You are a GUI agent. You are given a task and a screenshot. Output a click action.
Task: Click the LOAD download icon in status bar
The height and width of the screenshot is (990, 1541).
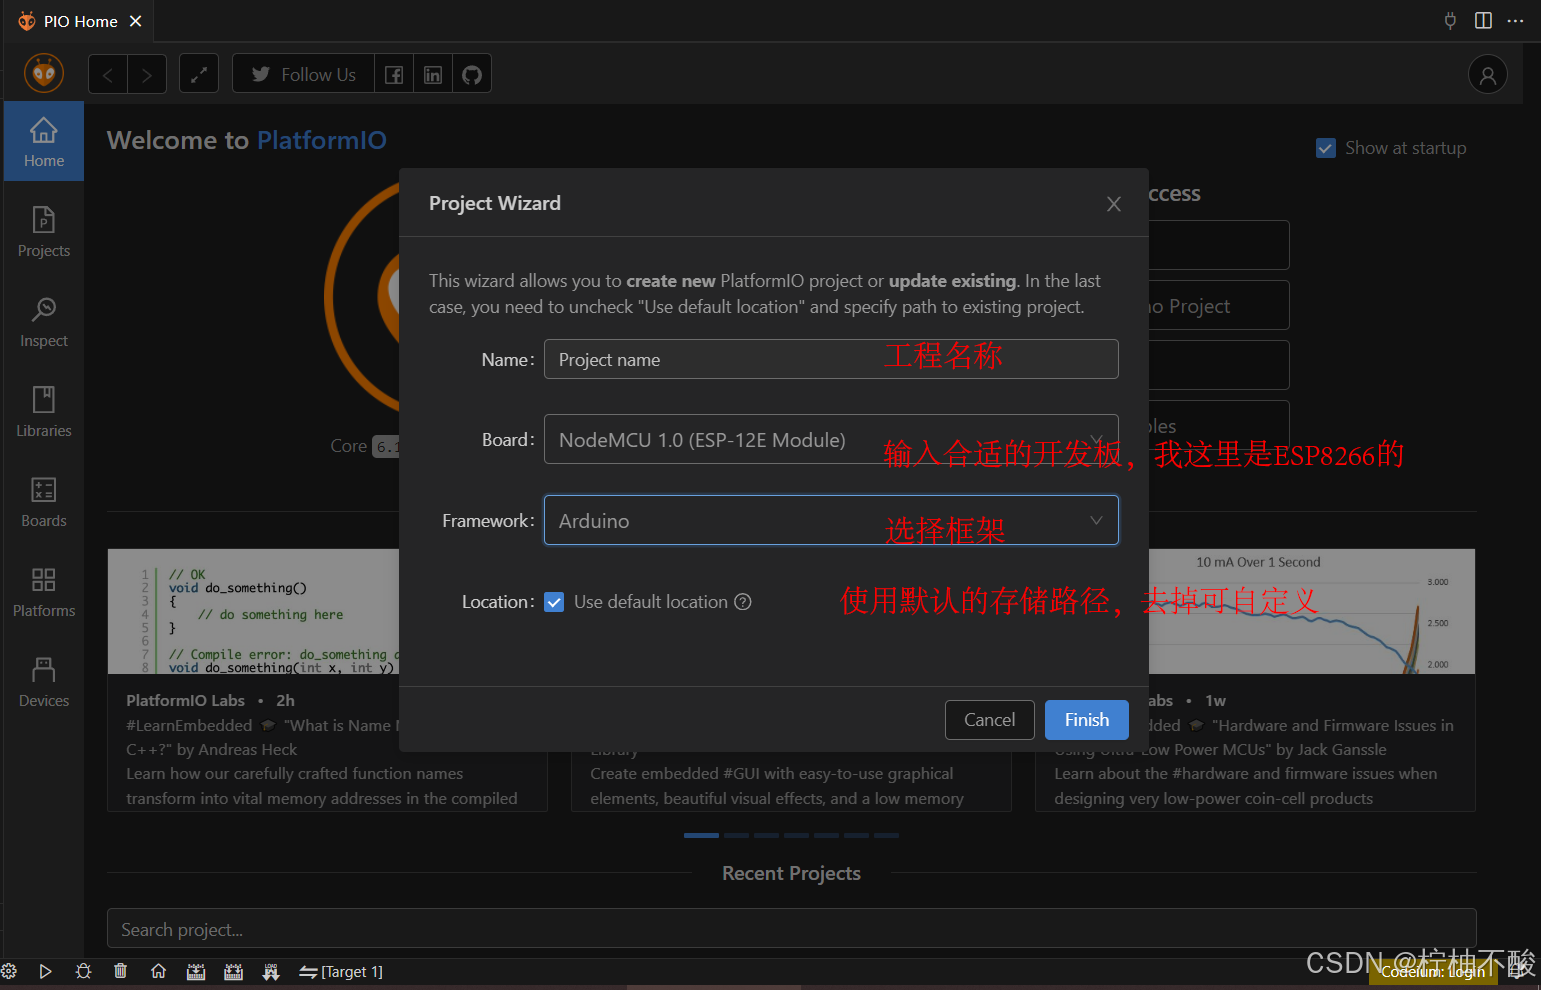(271, 971)
